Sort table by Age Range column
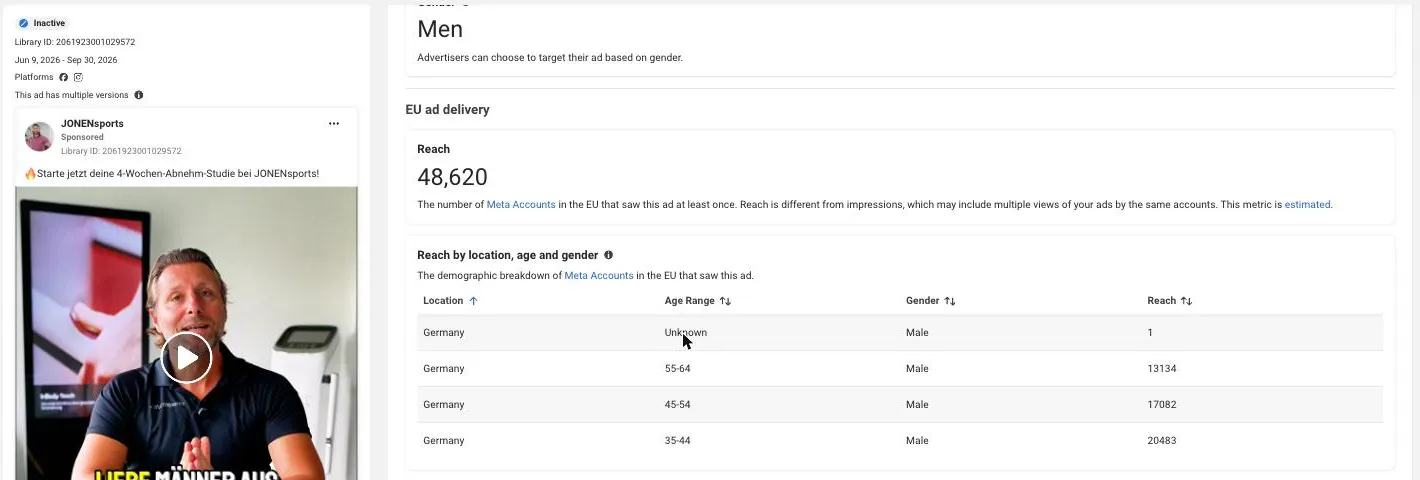 [x=698, y=300]
